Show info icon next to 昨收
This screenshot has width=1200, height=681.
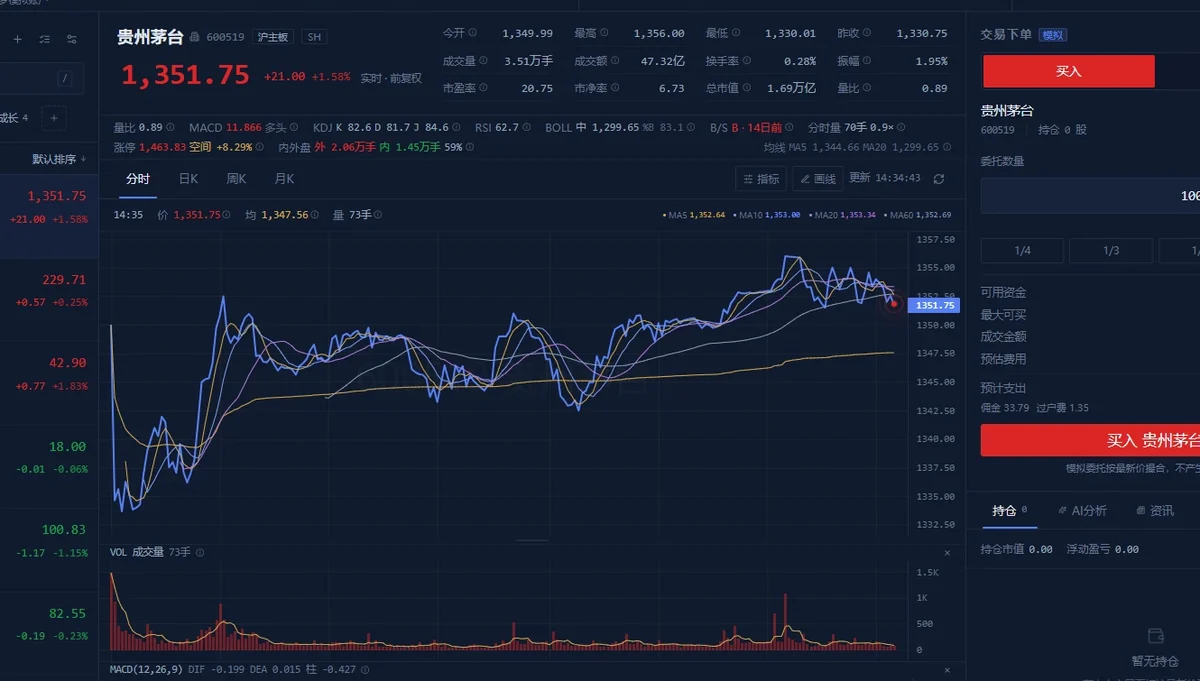(866, 33)
